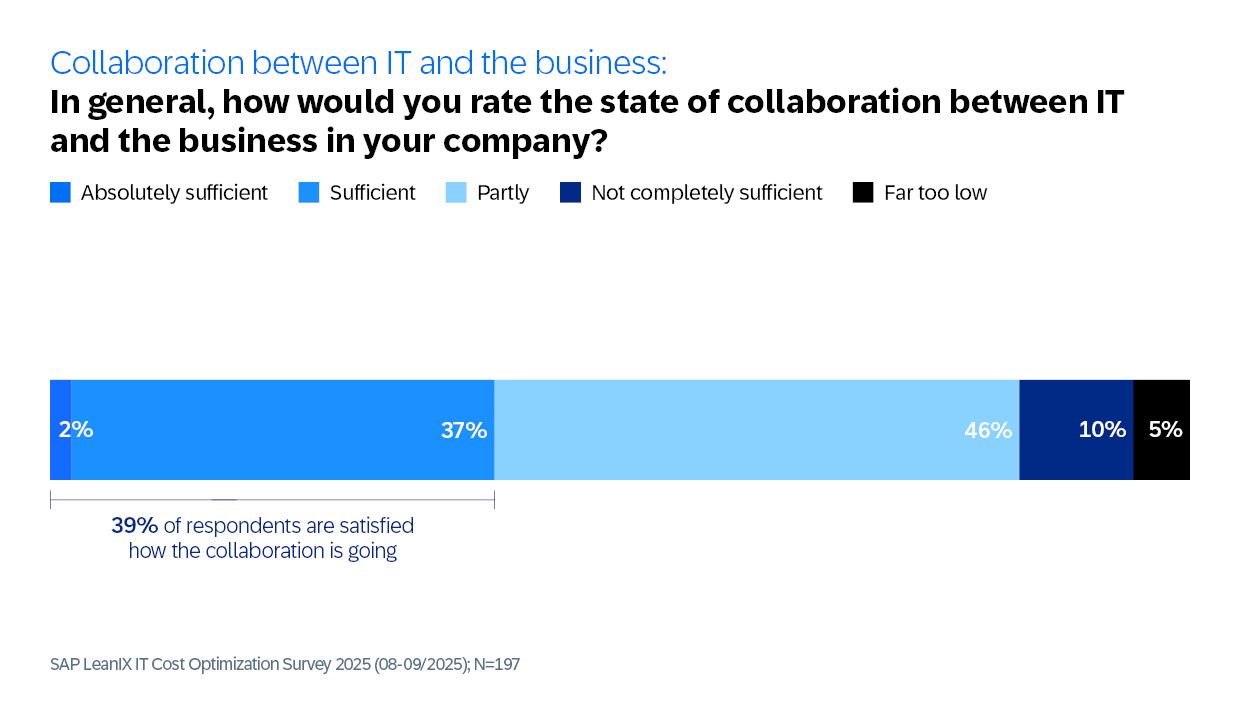The height and width of the screenshot is (720, 1240).
Task: Click the Absolutely sufficient legend swatch
Action: tap(60, 193)
